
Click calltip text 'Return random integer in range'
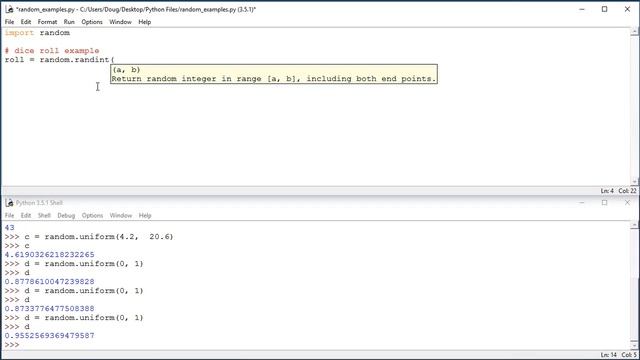click(186, 79)
